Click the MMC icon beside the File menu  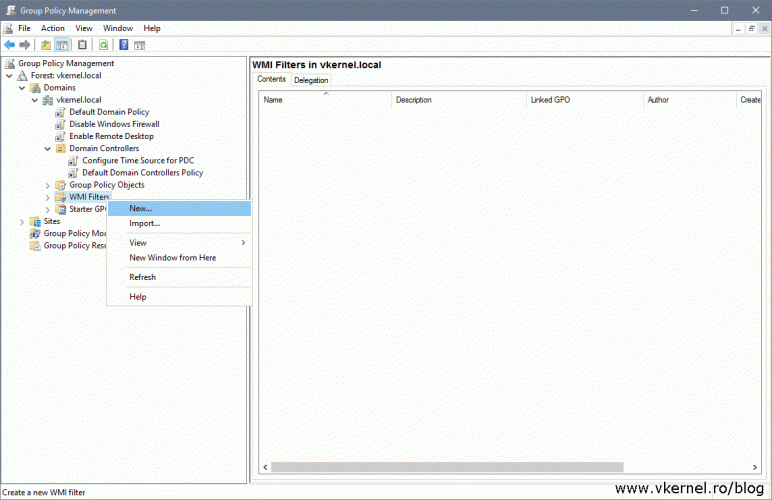[x=8, y=29]
